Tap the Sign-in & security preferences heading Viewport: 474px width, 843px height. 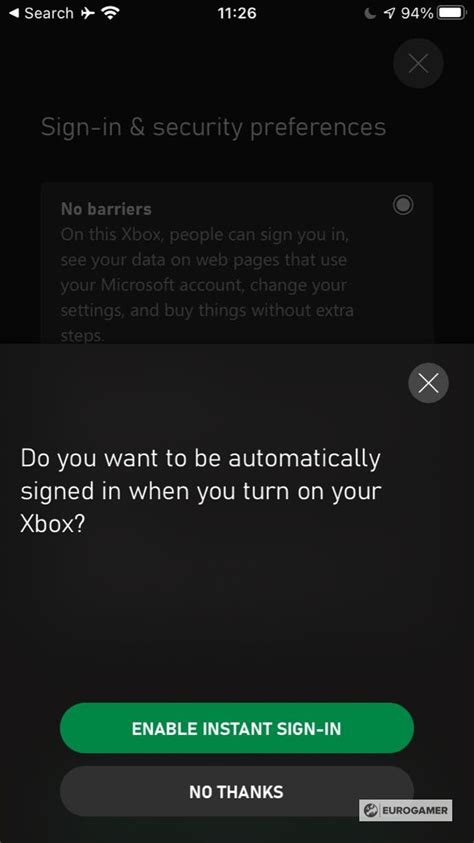[213, 127]
